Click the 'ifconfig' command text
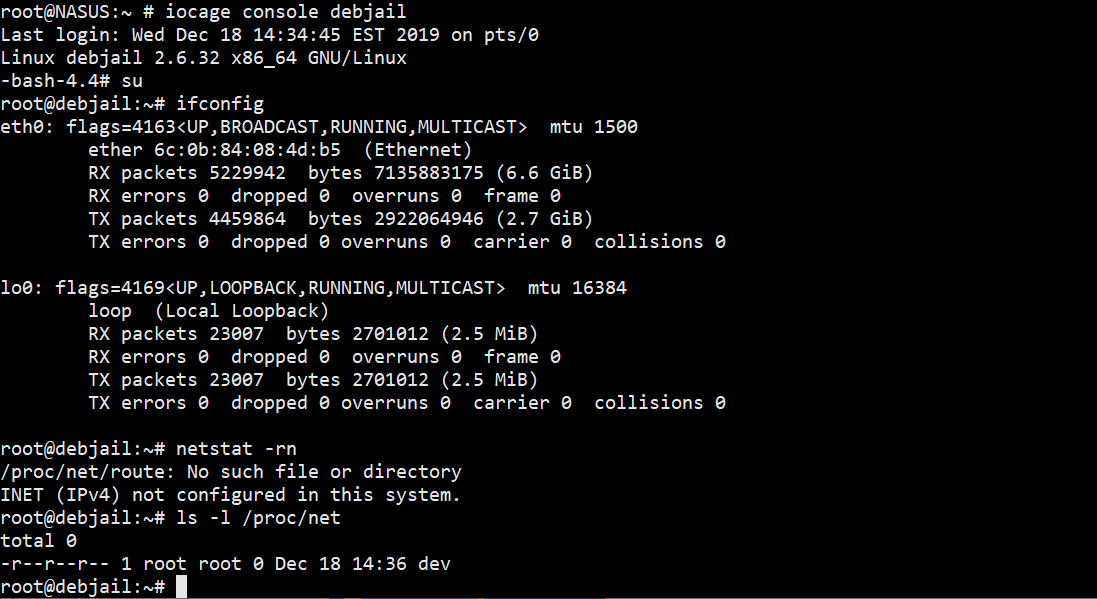This screenshot has width=1097, height=599. click(220, 104)
